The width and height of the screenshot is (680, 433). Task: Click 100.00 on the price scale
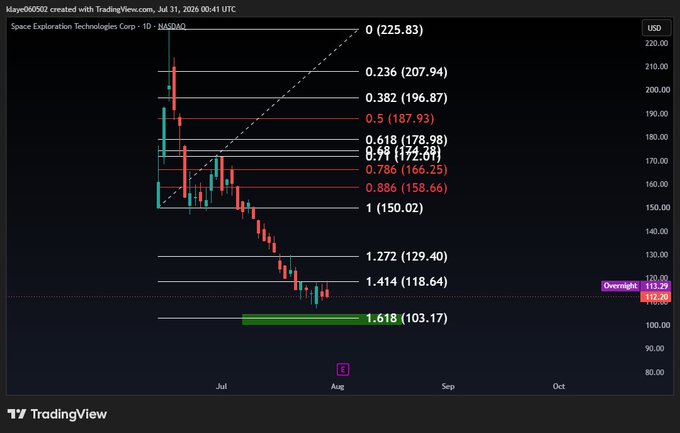coord(657,325)
